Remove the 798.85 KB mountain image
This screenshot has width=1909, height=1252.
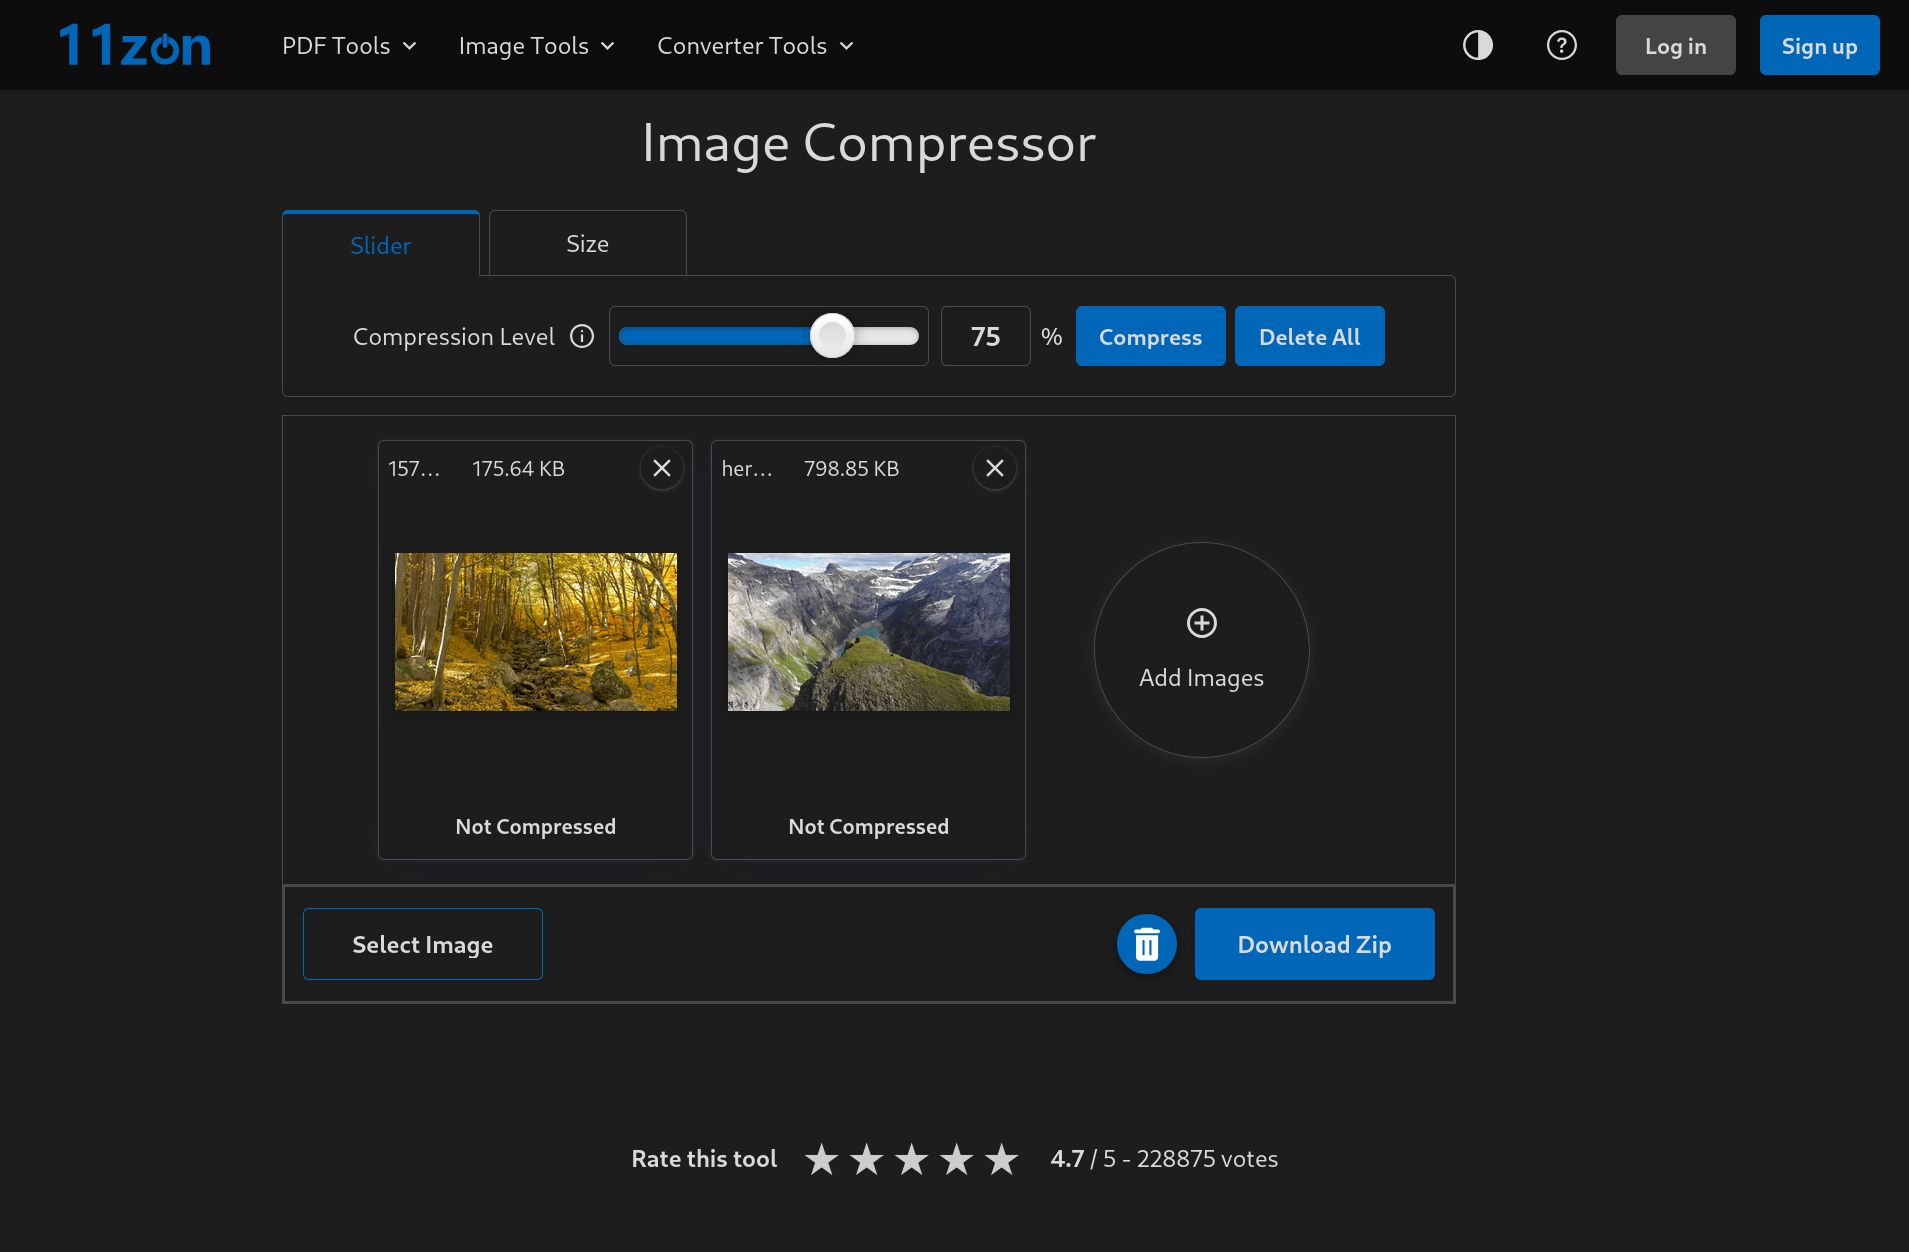click(x=994, y=468)
